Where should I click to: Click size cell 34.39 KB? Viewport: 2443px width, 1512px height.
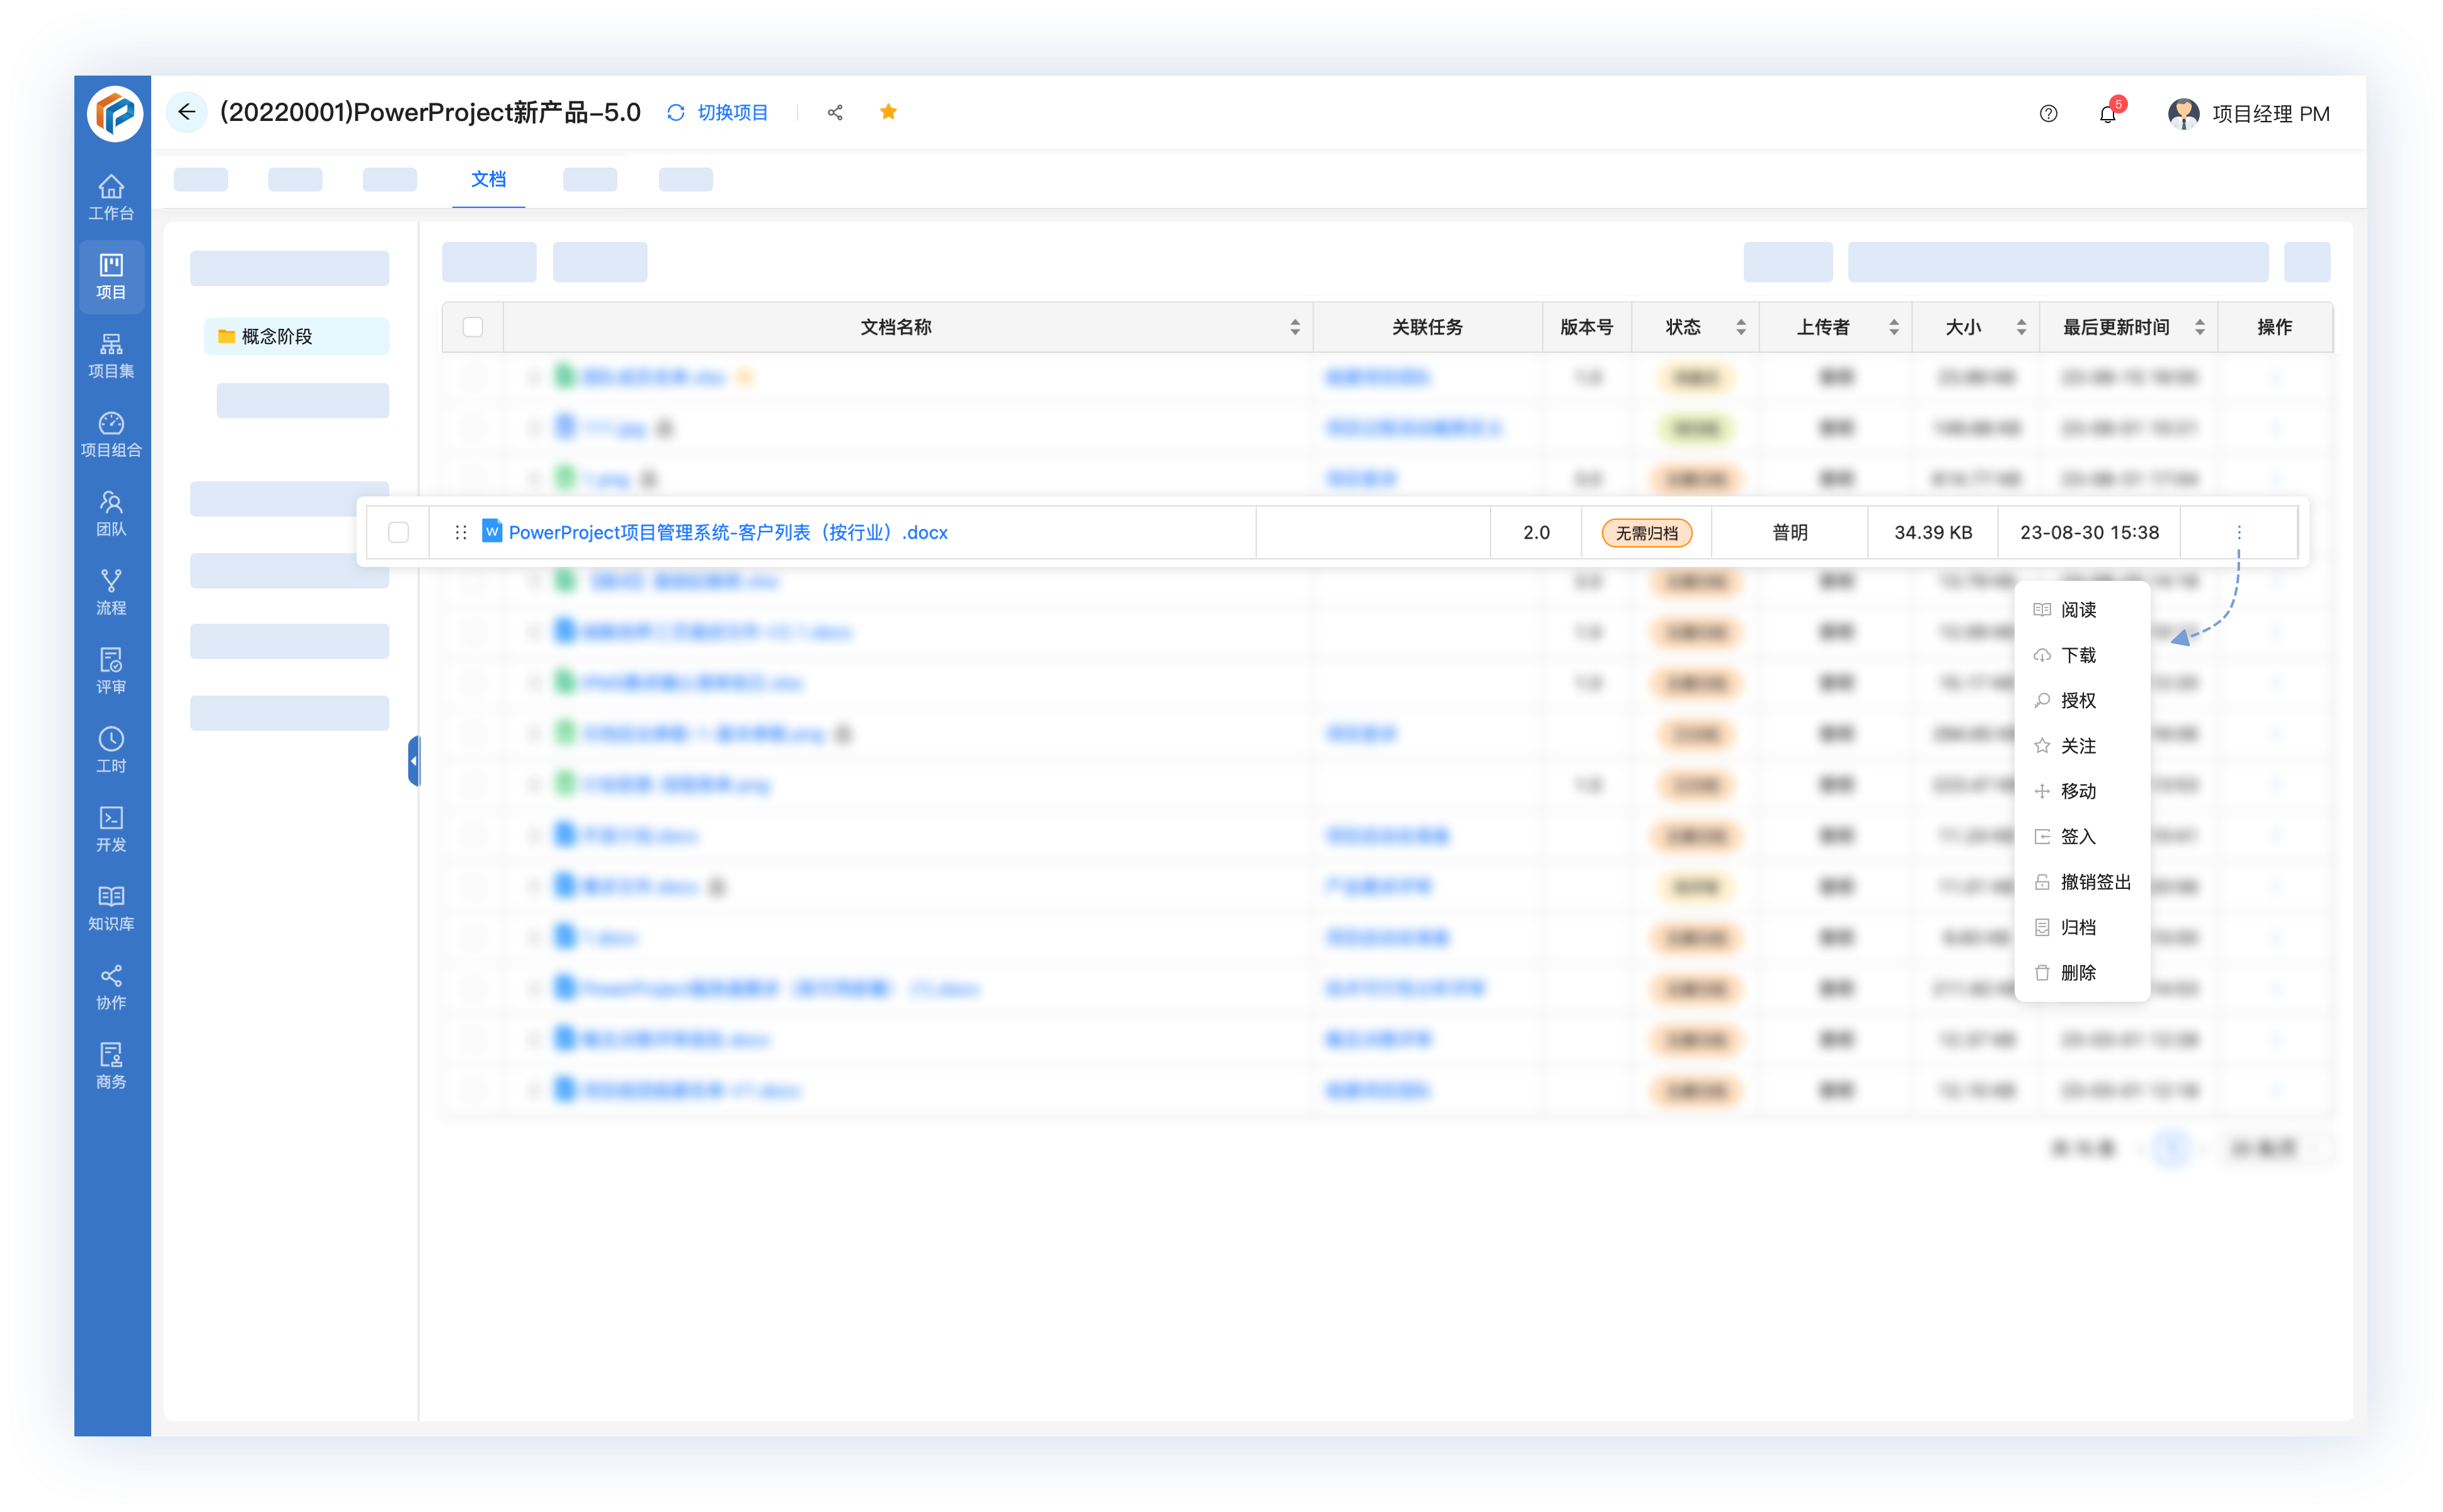pyautogui.click(x=1933, y=533)
